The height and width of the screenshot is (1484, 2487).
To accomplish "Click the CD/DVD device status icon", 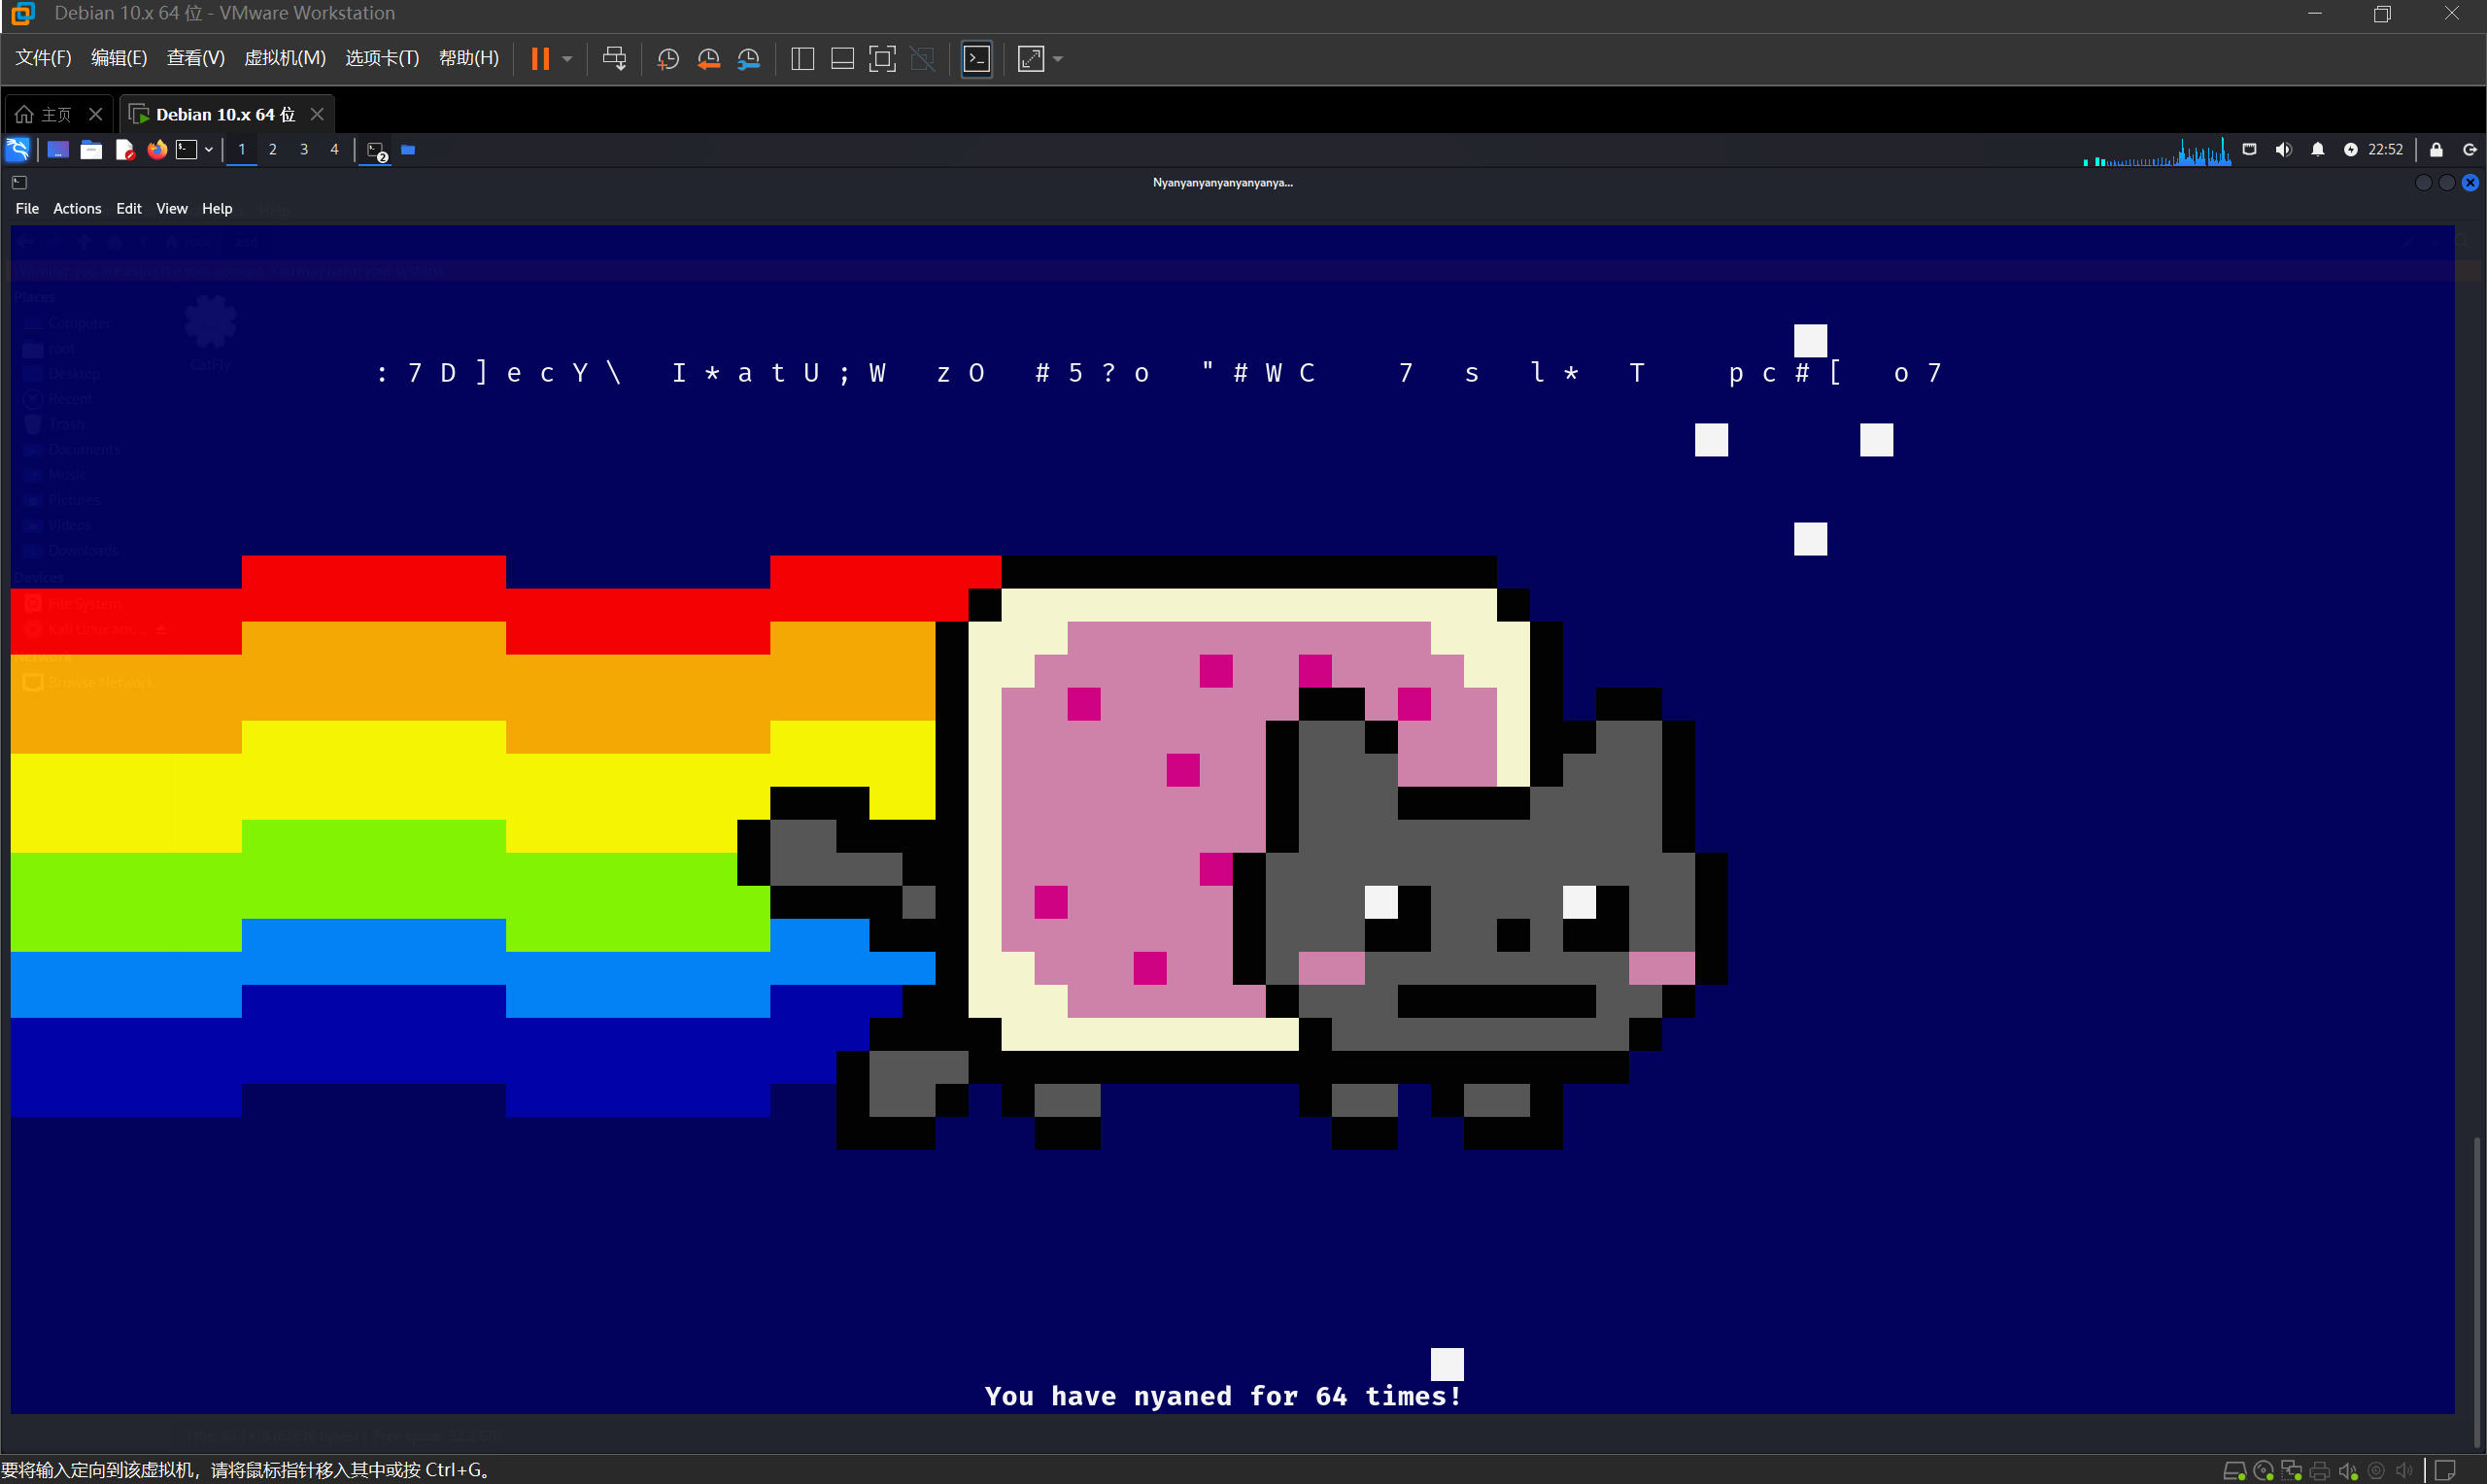I will [2263, 1470].
